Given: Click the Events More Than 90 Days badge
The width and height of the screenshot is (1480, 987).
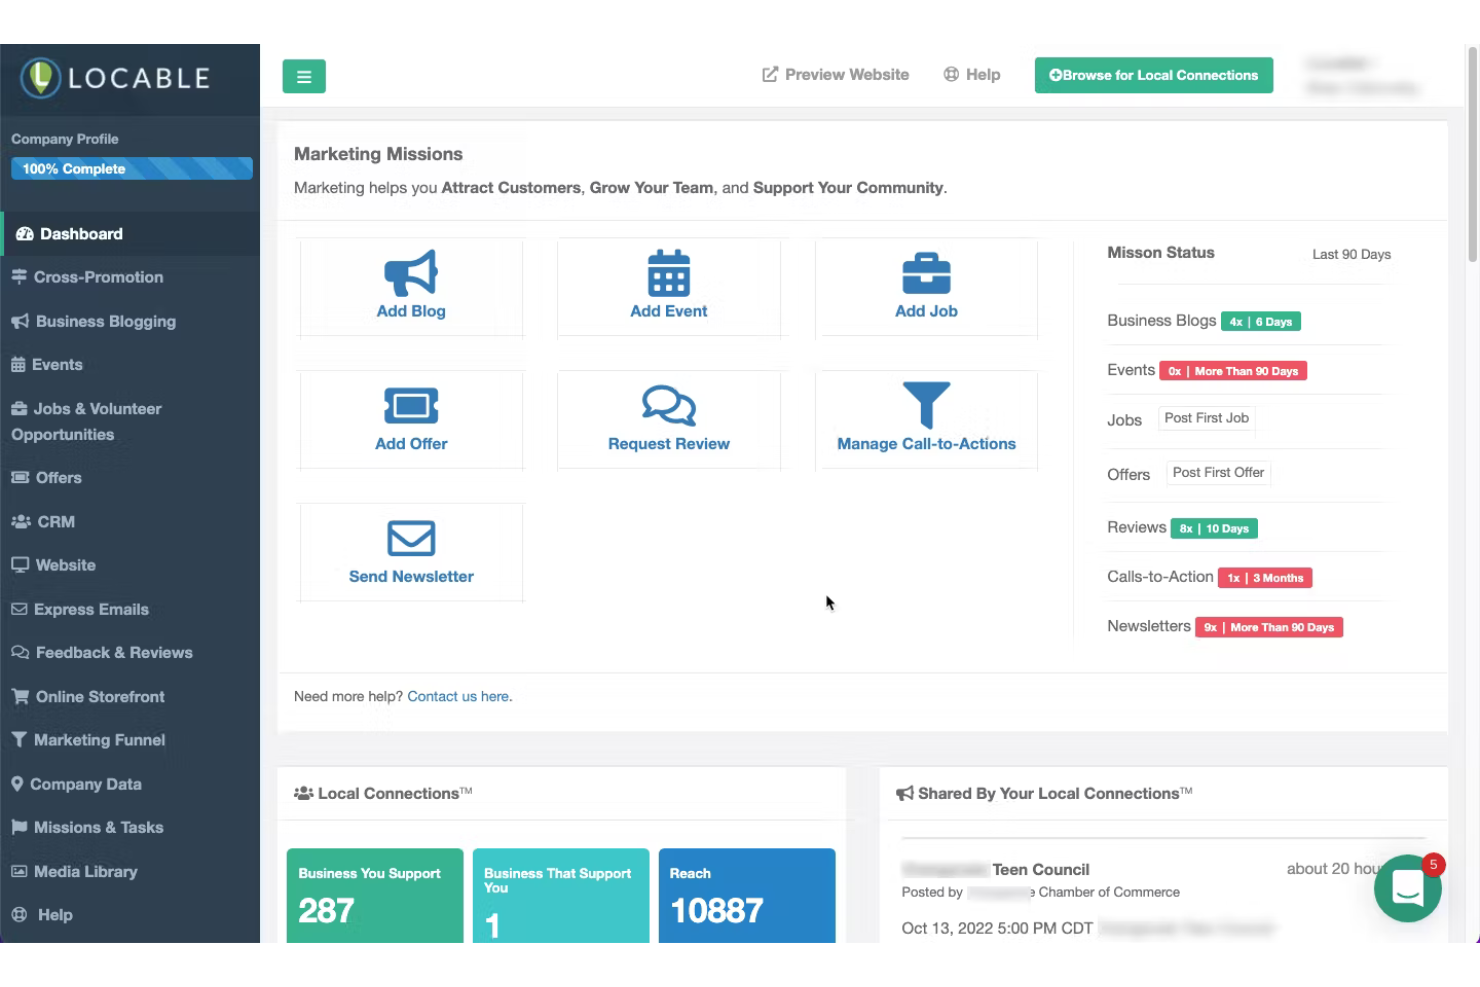Looking at the screenshot, I should point(1233,371).
